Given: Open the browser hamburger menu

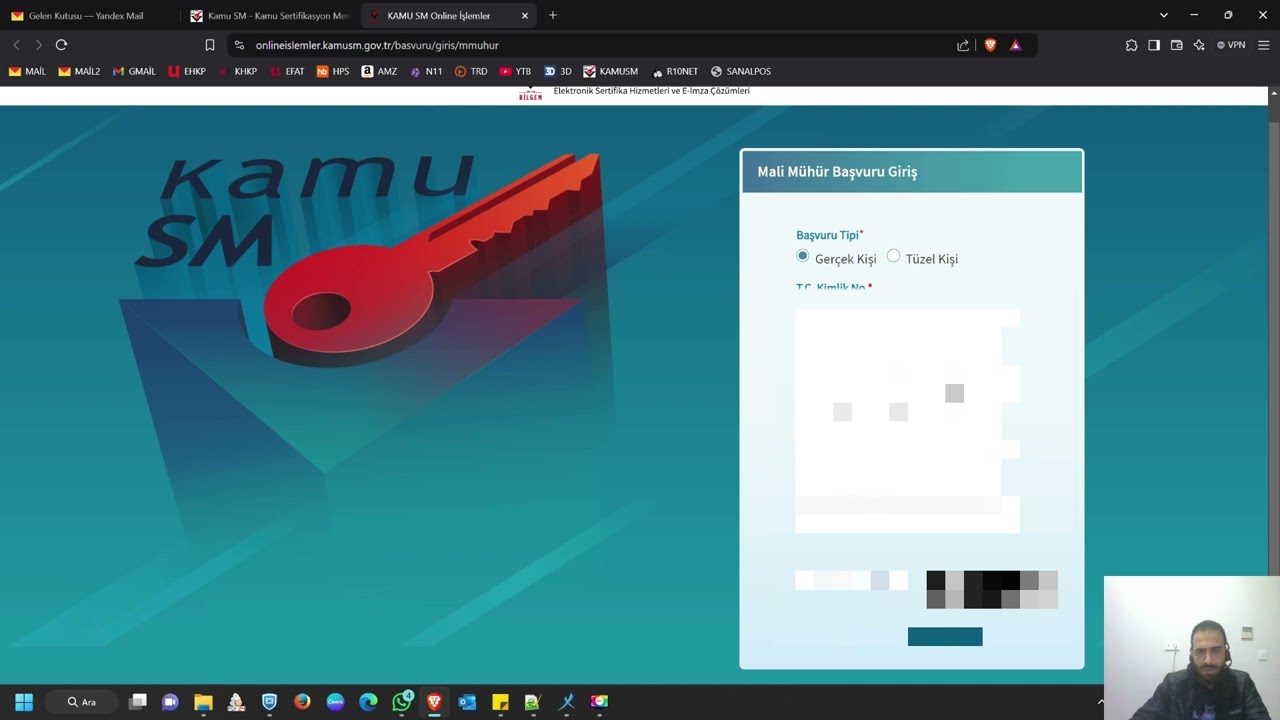Looking at the screenshot, I should [1263, 45].
